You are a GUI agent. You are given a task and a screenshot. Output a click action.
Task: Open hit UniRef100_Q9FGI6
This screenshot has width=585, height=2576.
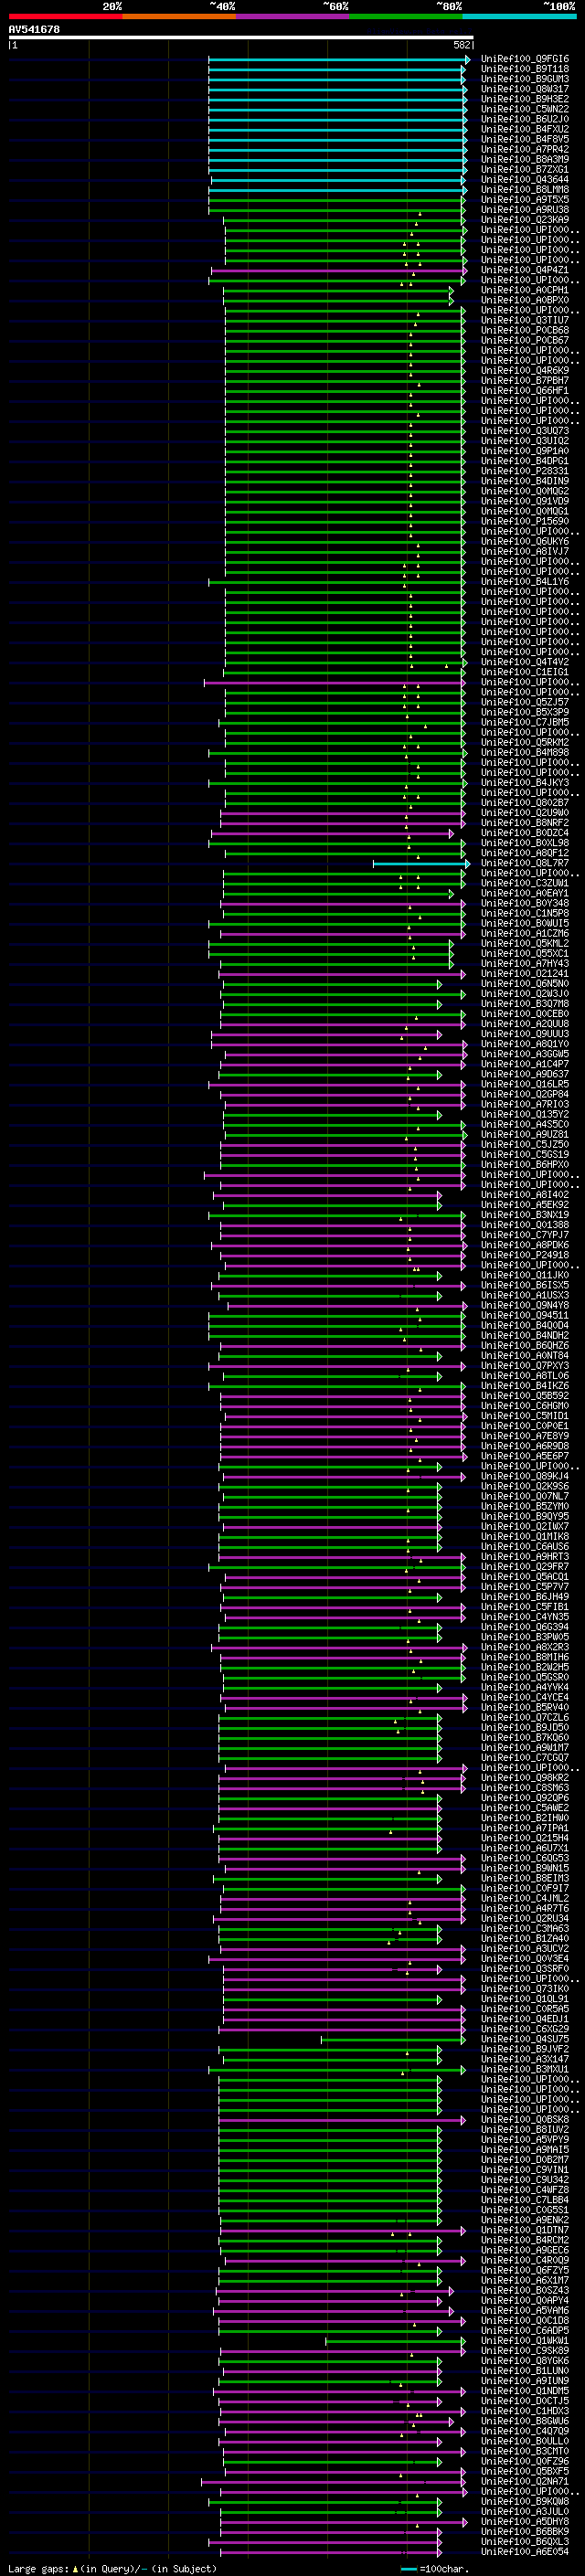click(525, 59)
